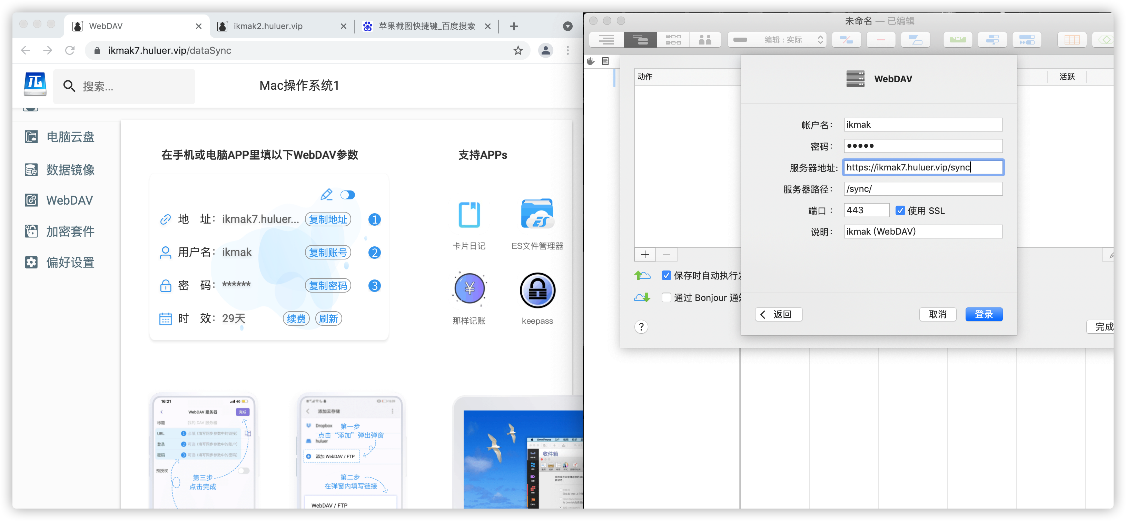Click the 端口 field showing 443
Image resolution: width=1126 pixels, height=521 pixels.
click(866, 210)
